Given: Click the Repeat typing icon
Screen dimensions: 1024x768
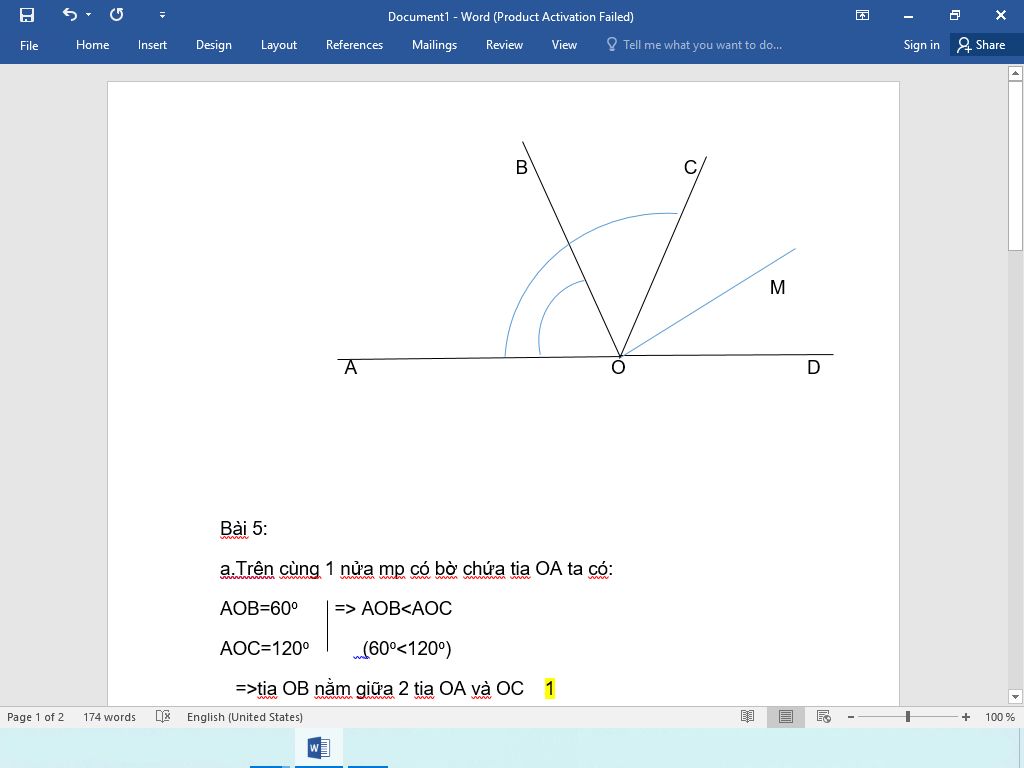Looking at the screenshot, I should pyautogui.click(x=117, y=14).
